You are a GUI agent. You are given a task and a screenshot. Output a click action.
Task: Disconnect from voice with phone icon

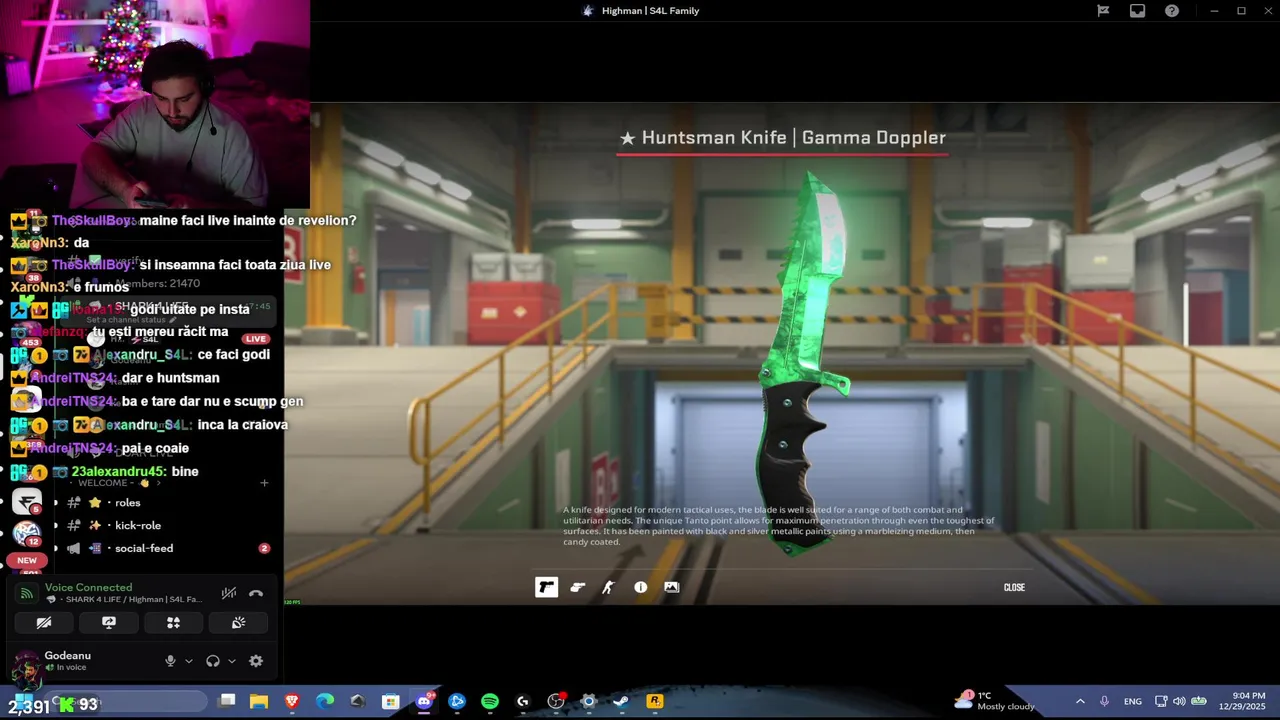coord(256,593)
